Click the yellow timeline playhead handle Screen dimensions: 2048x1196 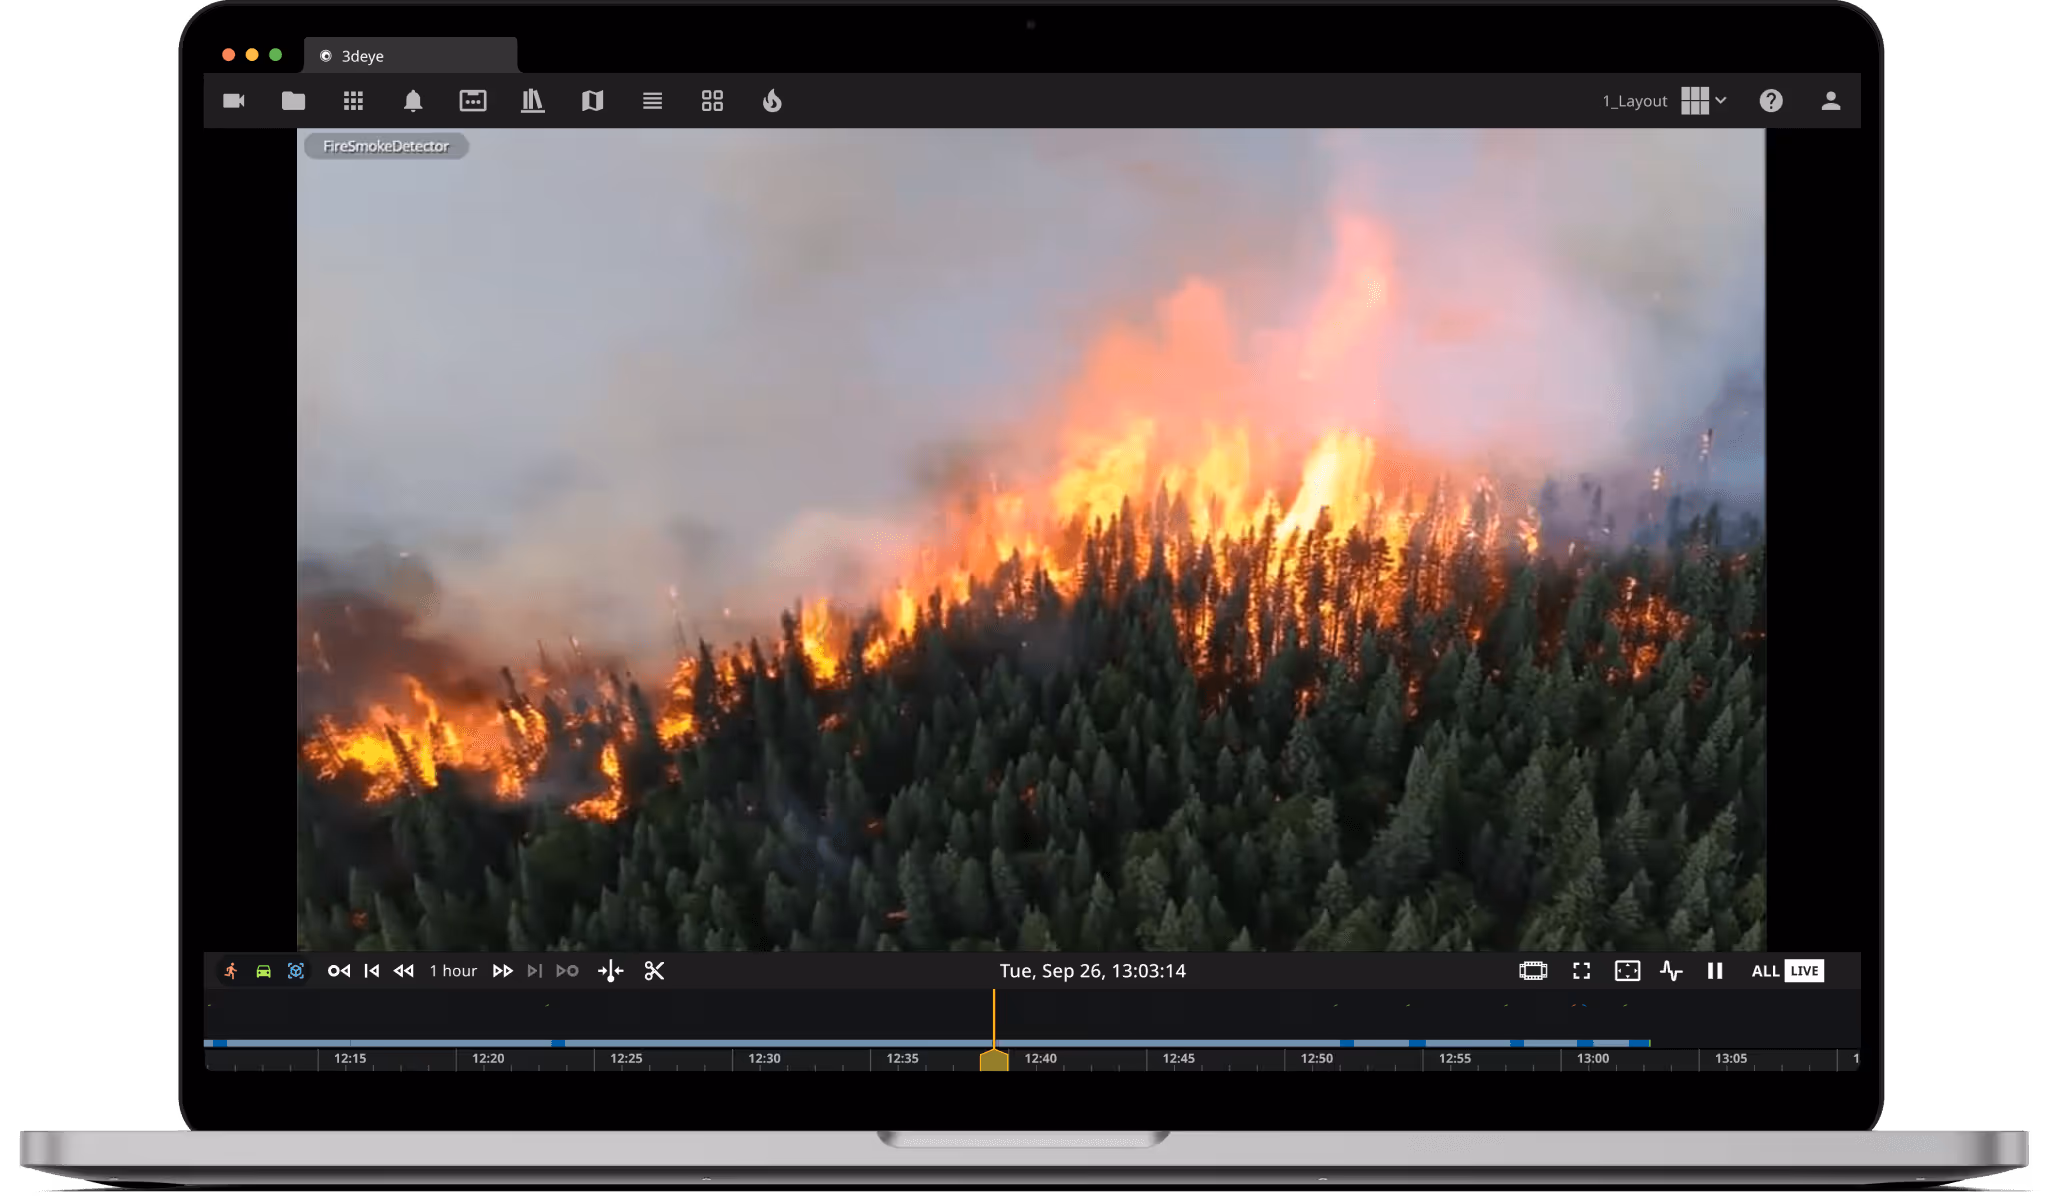pyautogui.click(x=994, y=1061)
